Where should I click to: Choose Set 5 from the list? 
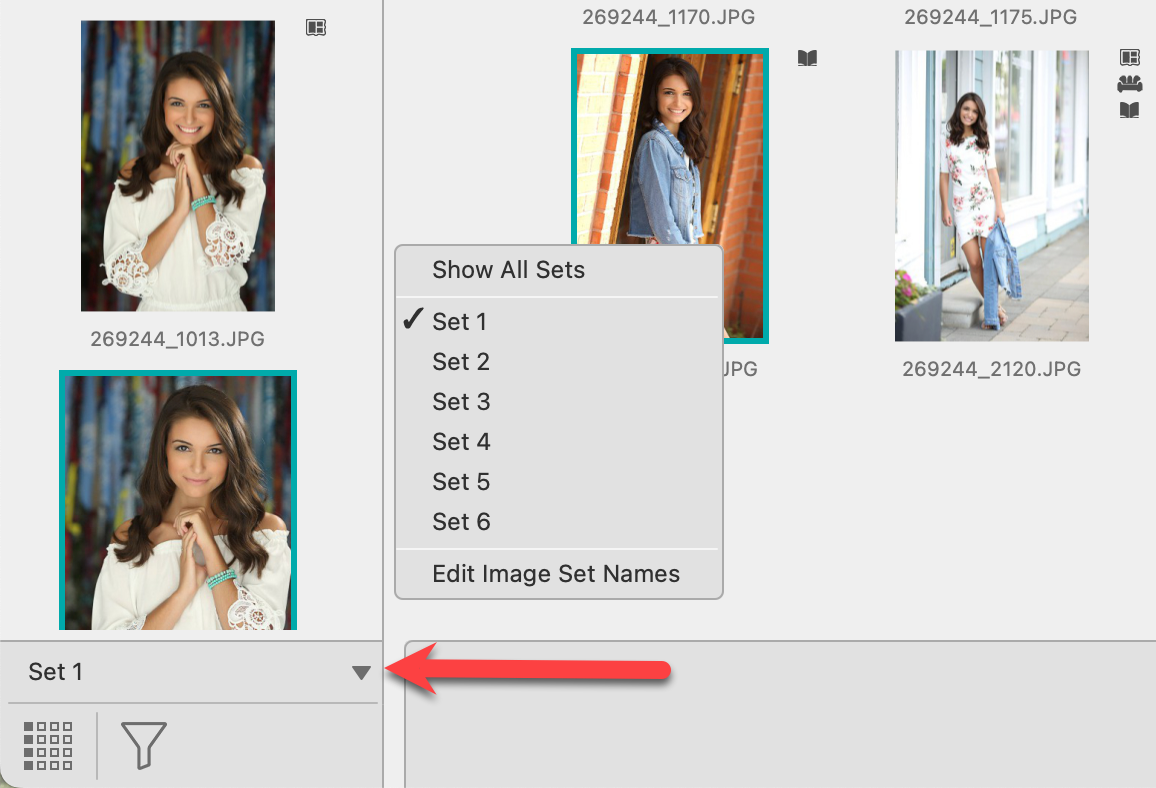pyautogui.click(x=461, y=482)
